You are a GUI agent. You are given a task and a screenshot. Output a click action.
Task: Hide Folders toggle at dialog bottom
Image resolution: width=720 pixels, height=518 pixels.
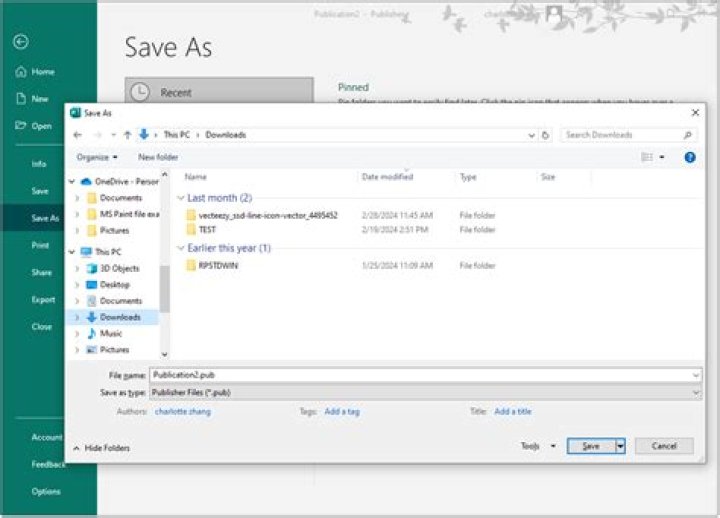coord(101,448)
